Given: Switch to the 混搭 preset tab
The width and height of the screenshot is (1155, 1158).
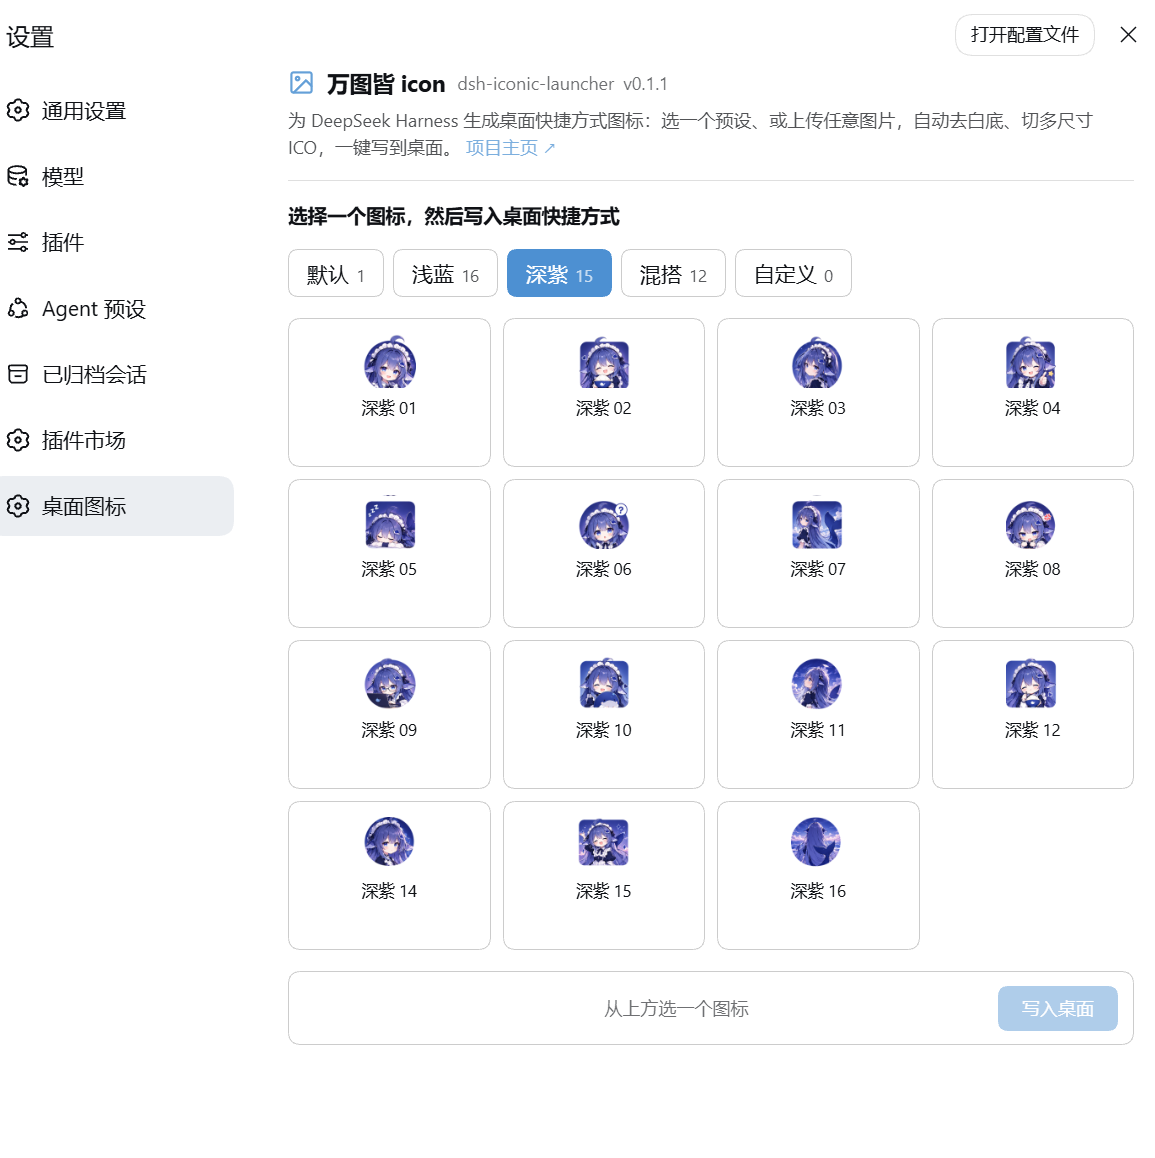Looking at the screenshot, I should click(x=673, y=273).
